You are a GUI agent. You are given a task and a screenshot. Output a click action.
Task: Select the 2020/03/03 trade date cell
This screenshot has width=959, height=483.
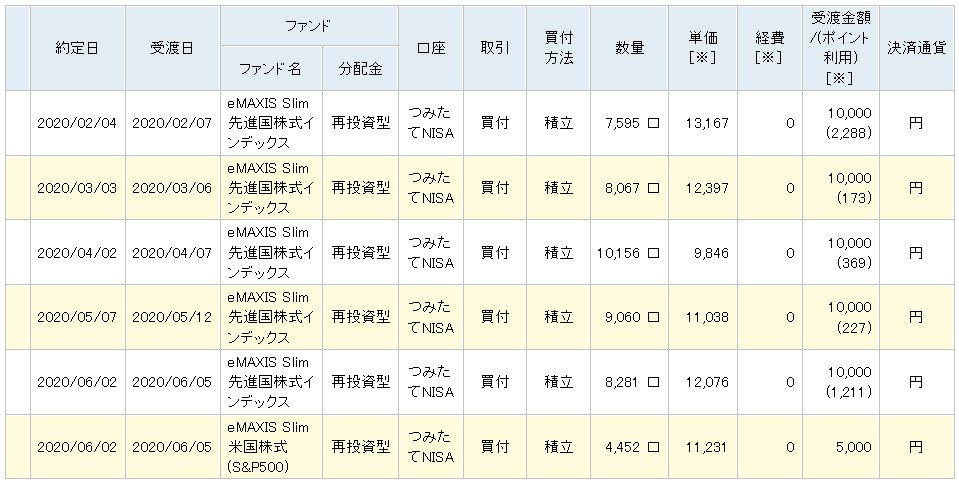pos(76,188)
